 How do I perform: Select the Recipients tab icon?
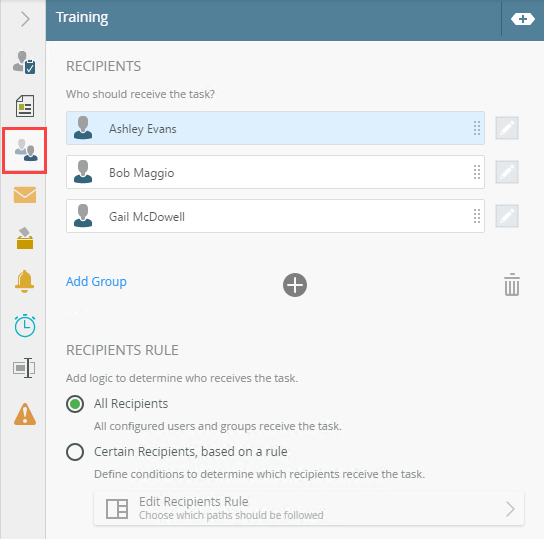(x=25, y=150)
